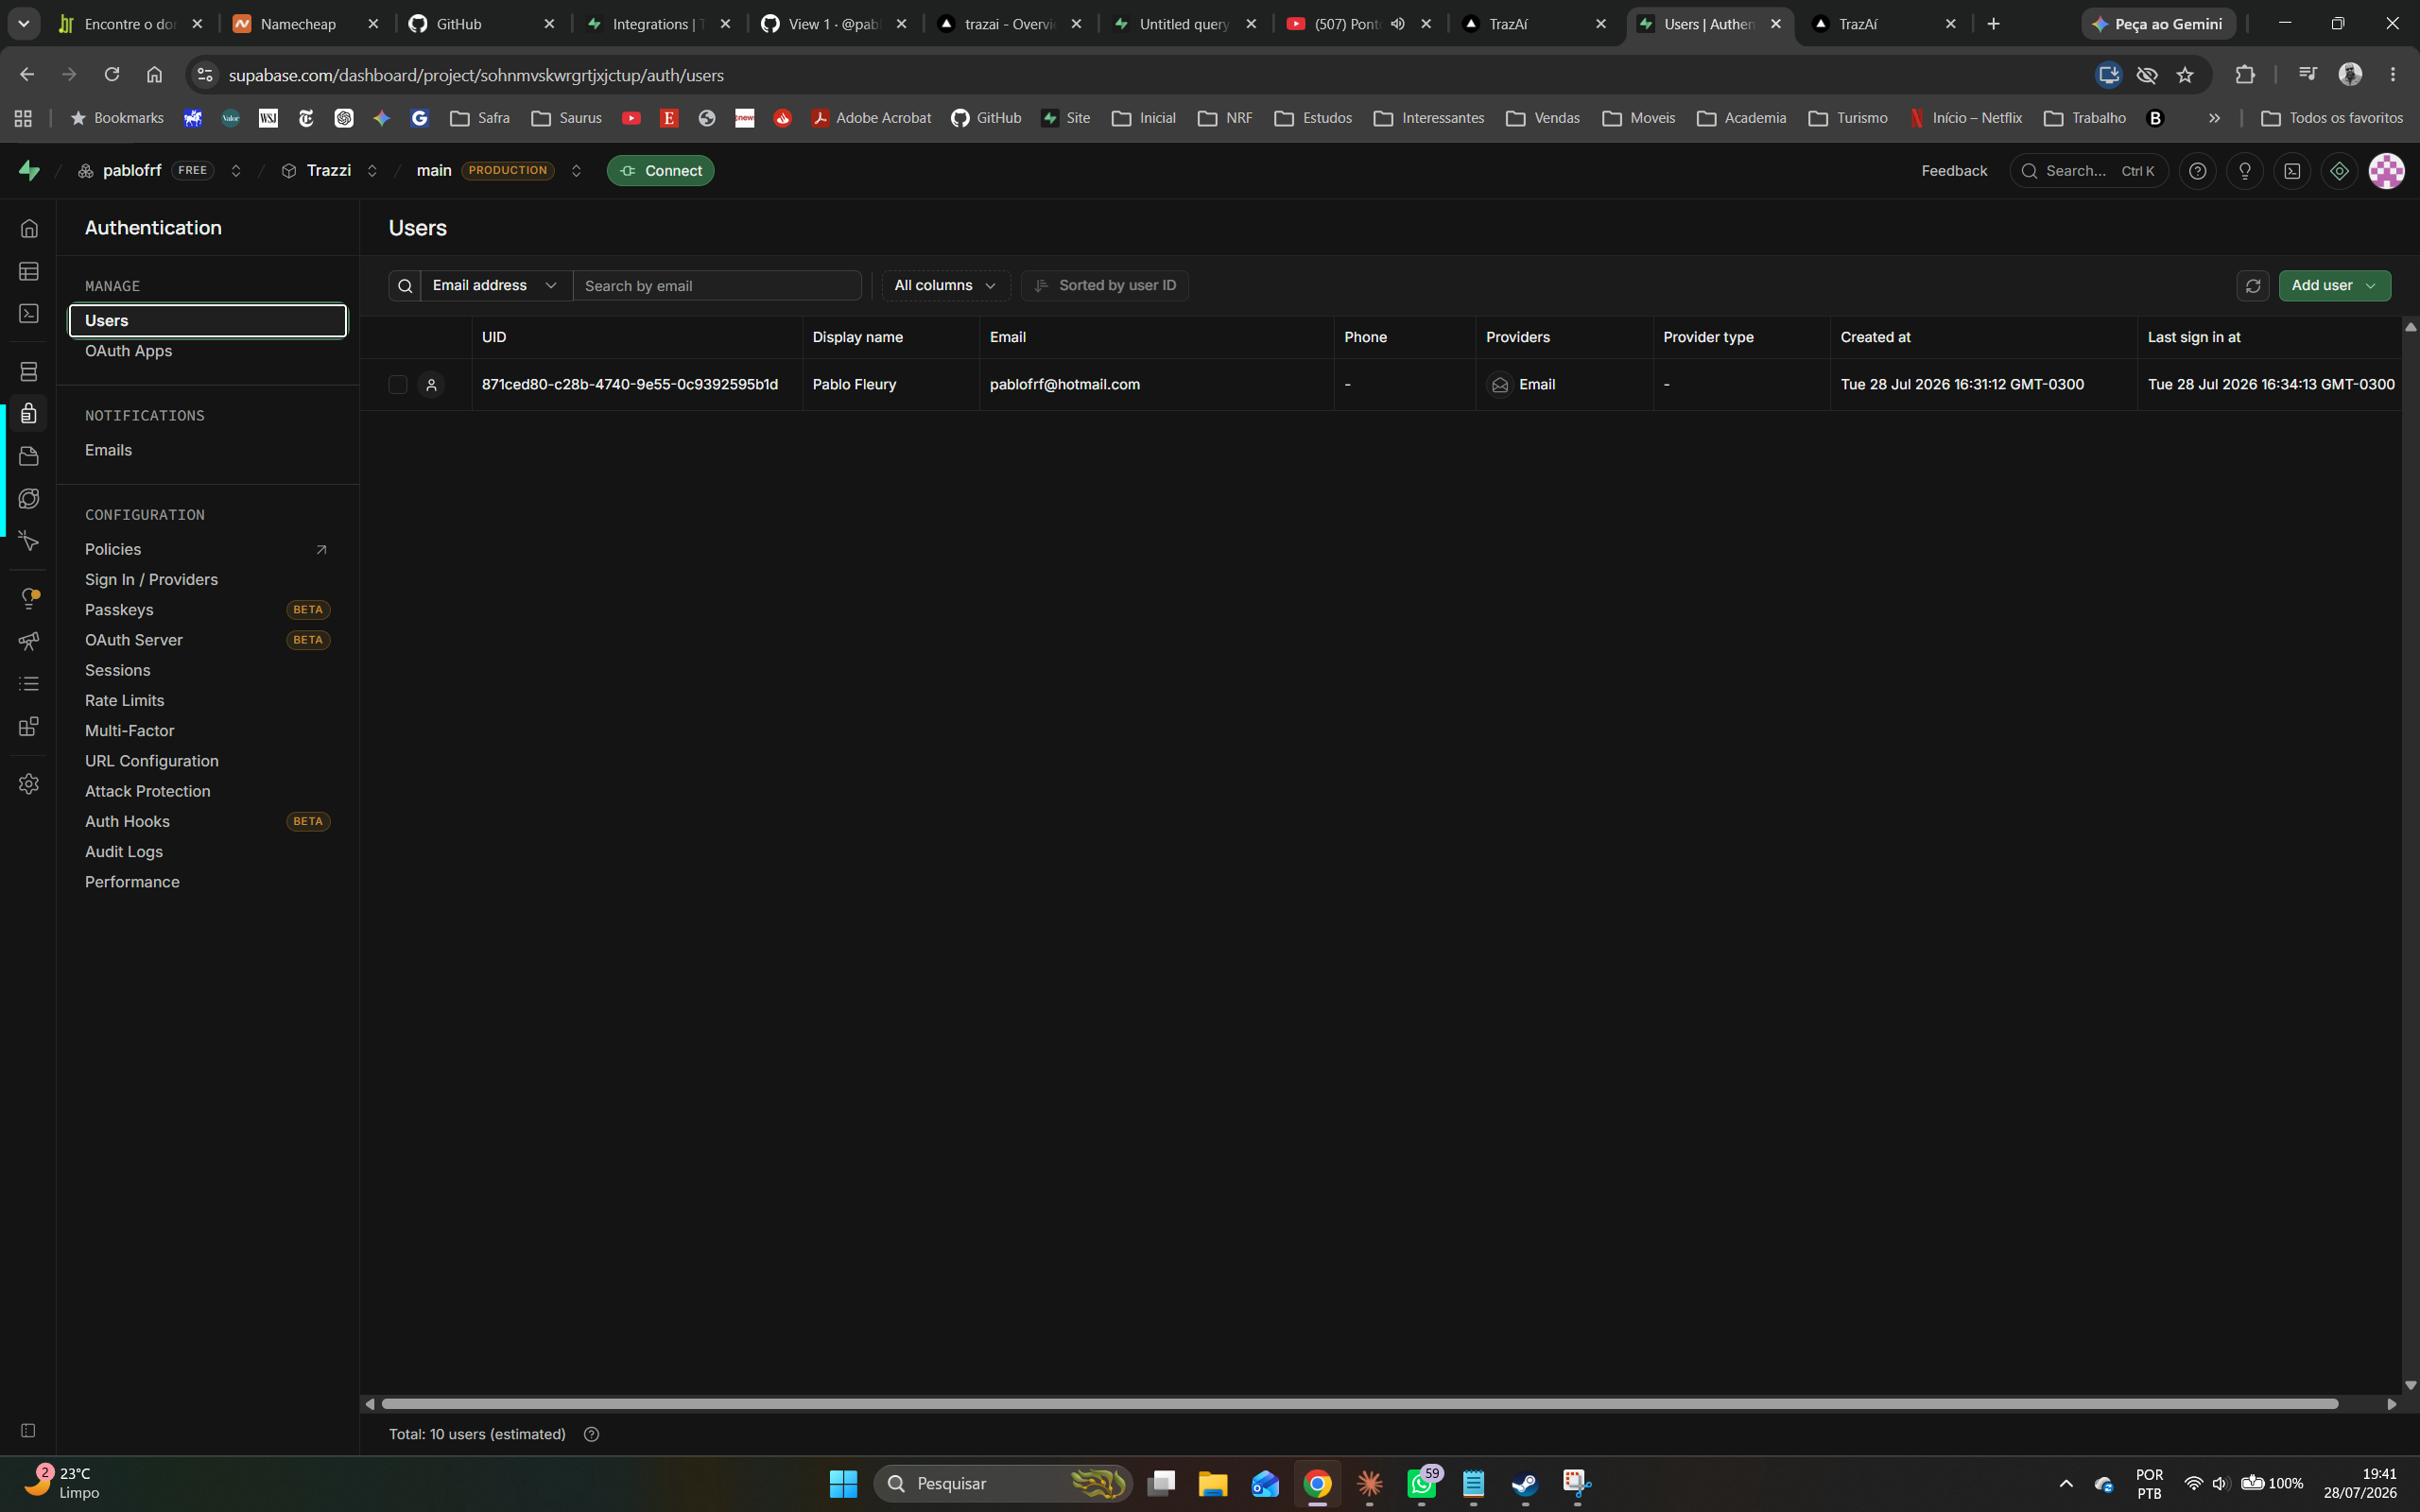Click the Peça ao Gemini button

2157,24
